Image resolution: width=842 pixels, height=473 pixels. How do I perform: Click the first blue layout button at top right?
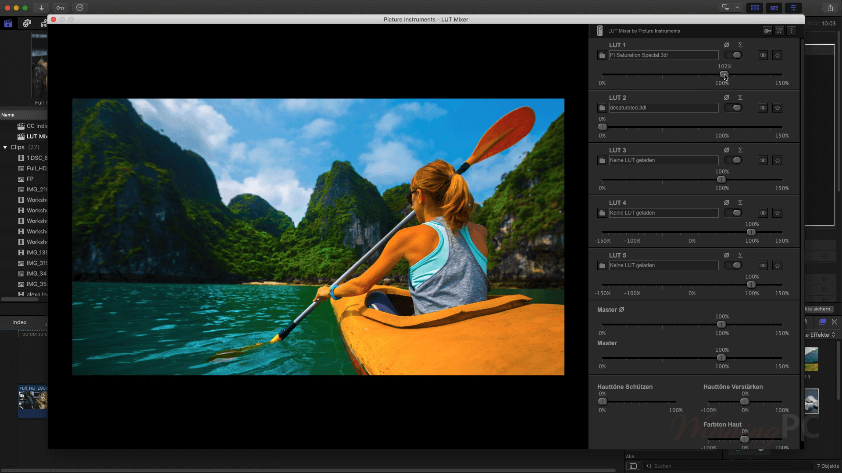[x=754, y=8]
